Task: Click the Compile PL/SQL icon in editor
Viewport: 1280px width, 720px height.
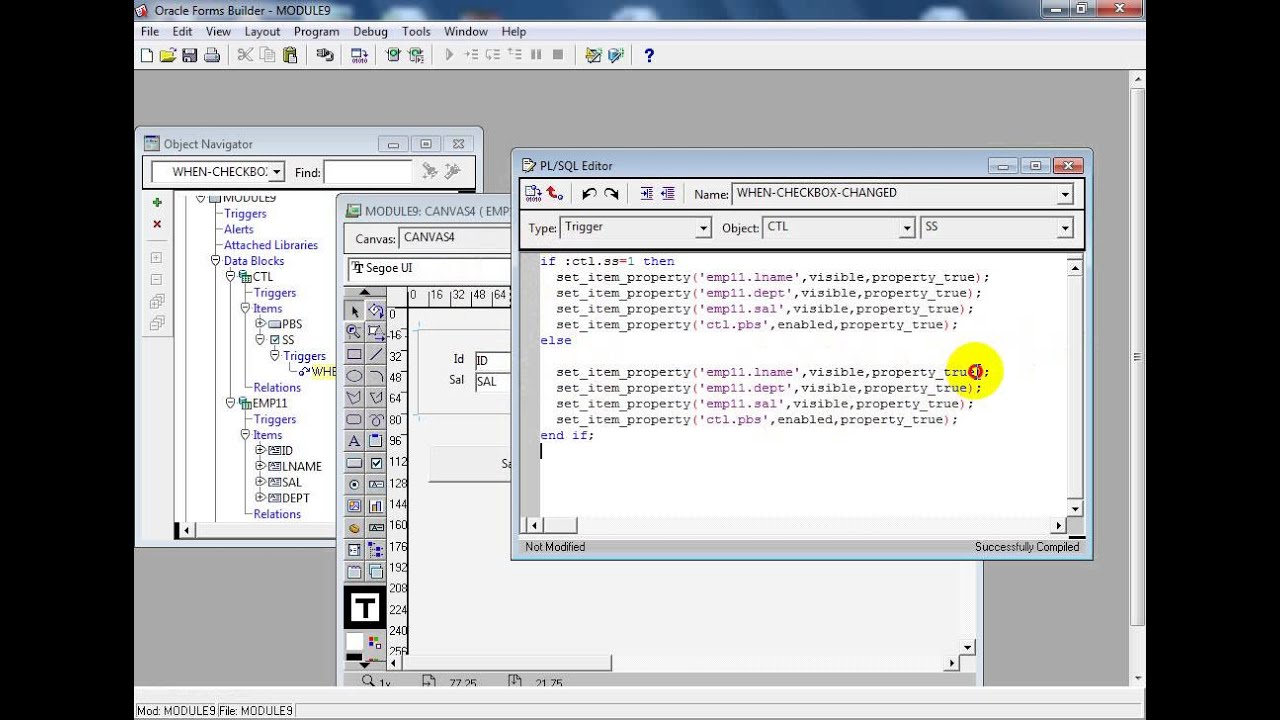Action: pos(533,194)
